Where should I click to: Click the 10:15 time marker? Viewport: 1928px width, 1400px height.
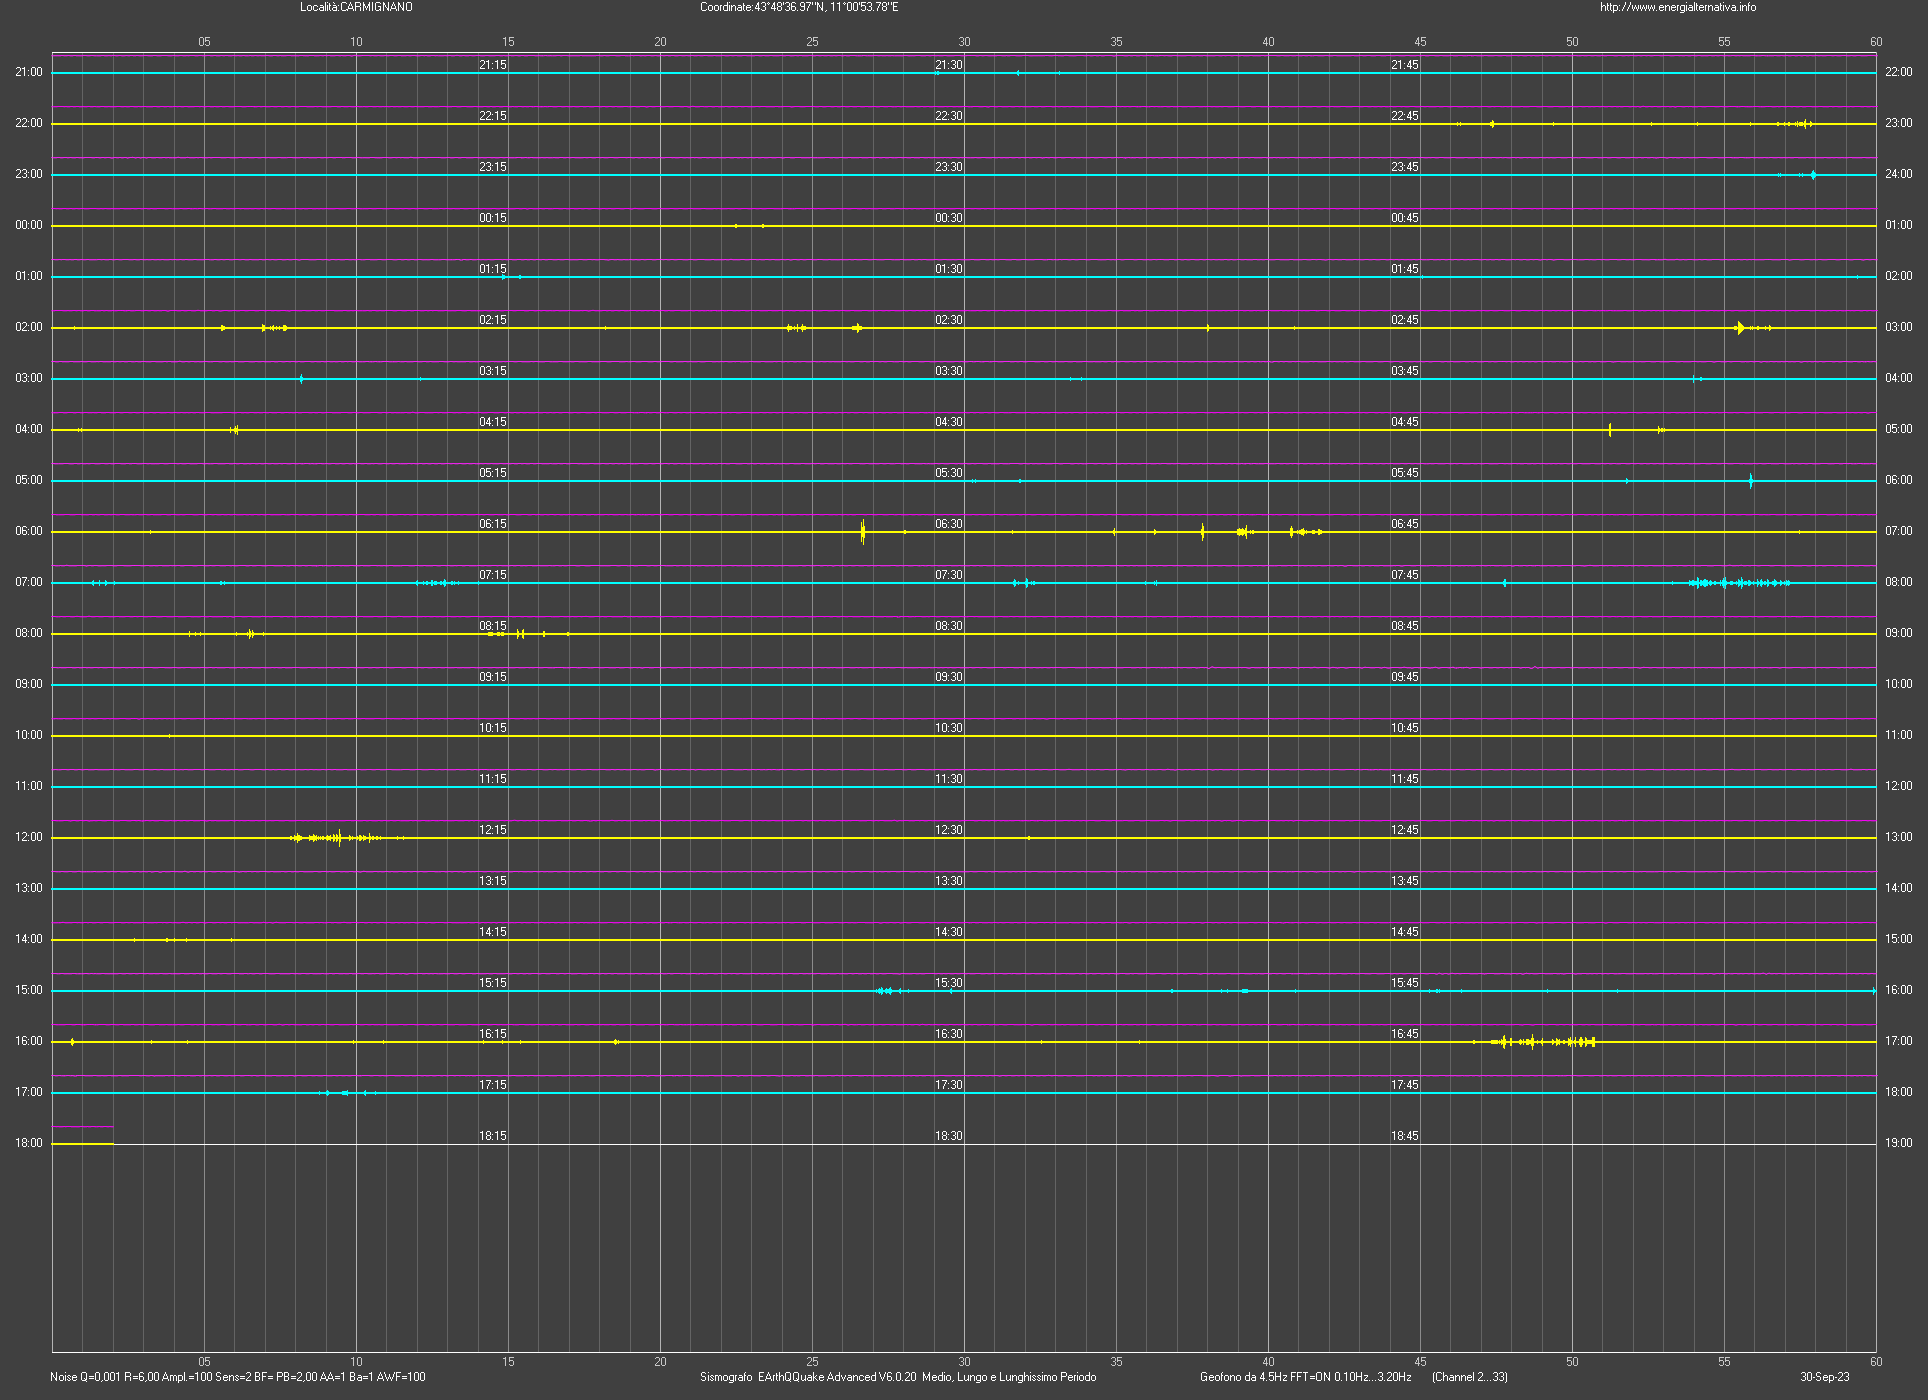[493, 728]
